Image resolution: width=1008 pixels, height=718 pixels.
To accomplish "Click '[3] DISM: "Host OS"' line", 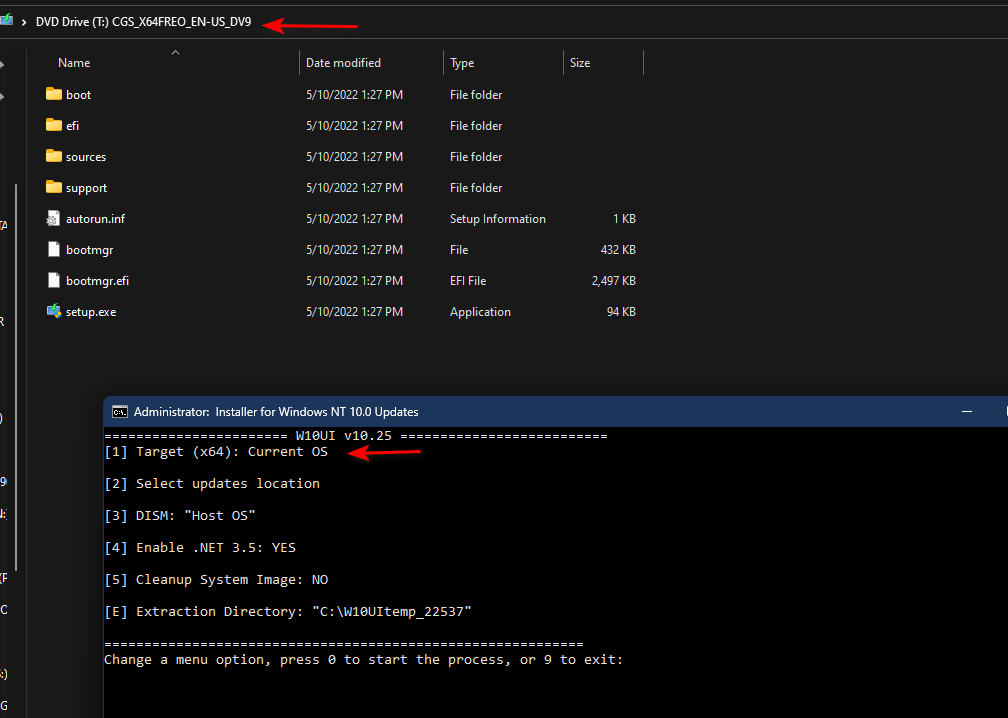I will 180,516.
